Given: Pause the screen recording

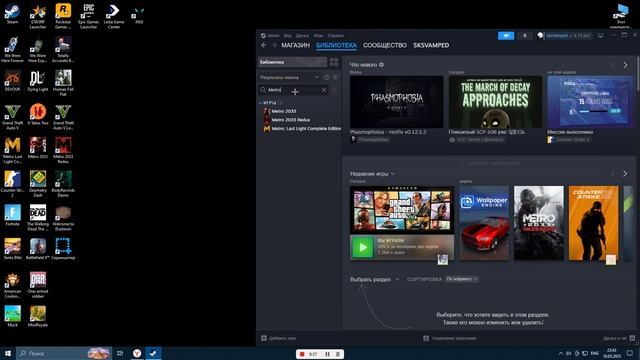Looking at the screenshot, I should coord(327,354).
